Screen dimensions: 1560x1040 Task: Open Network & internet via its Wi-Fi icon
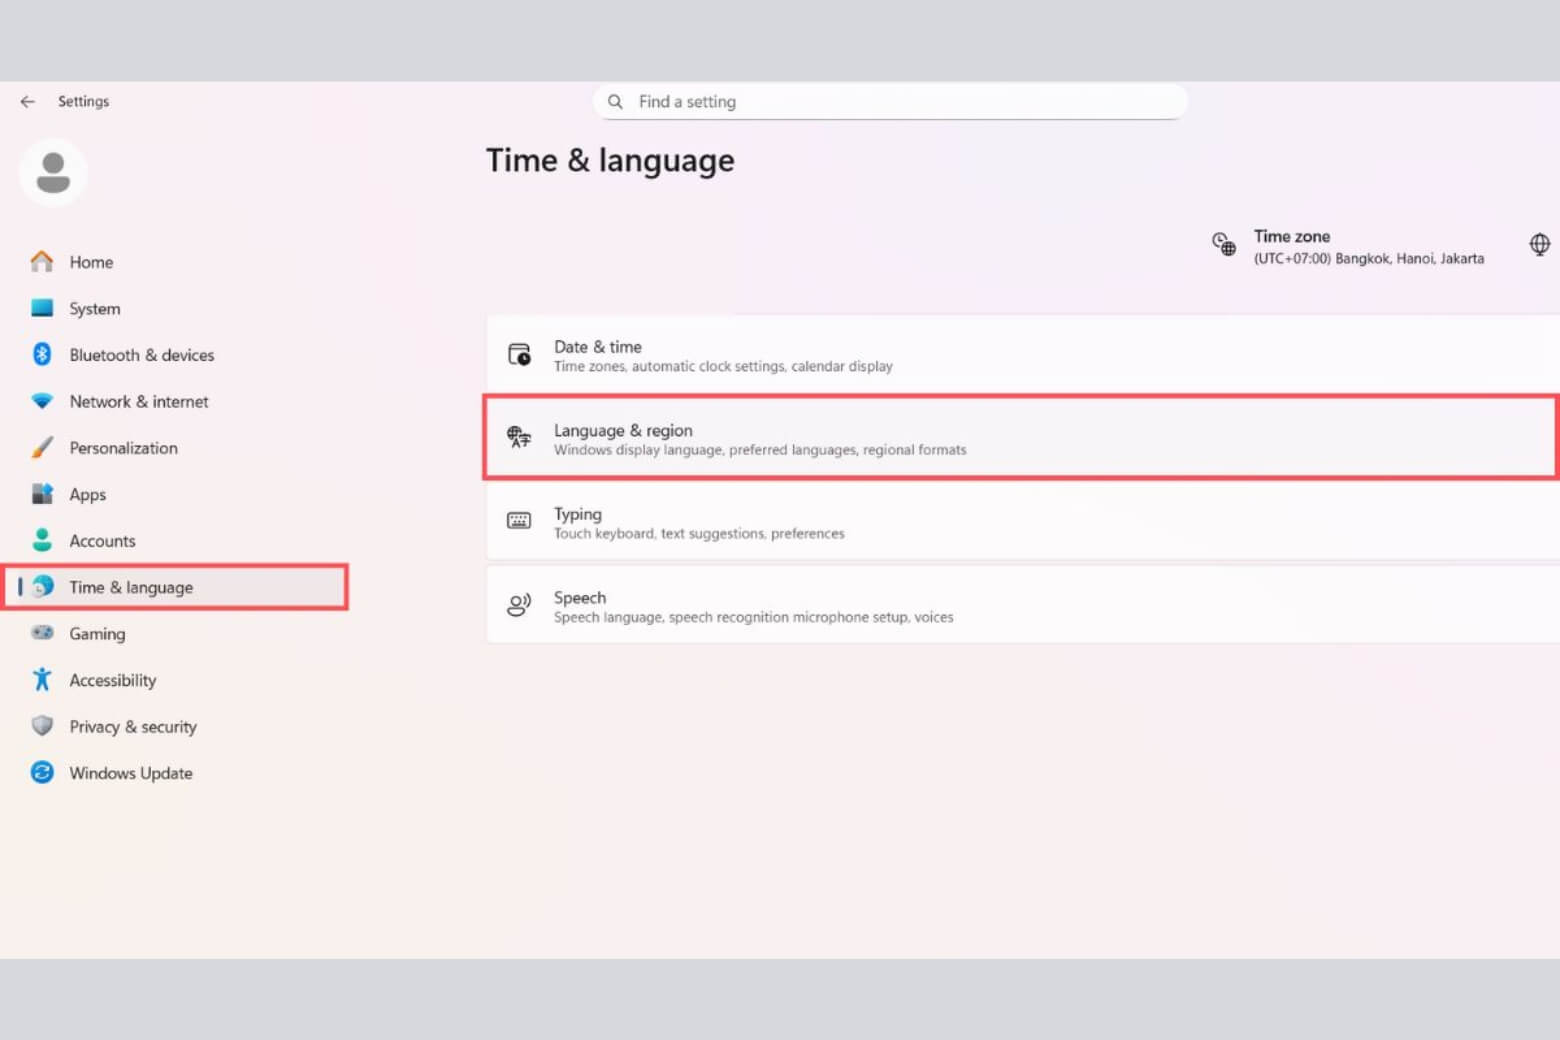[x=41, y=401]
